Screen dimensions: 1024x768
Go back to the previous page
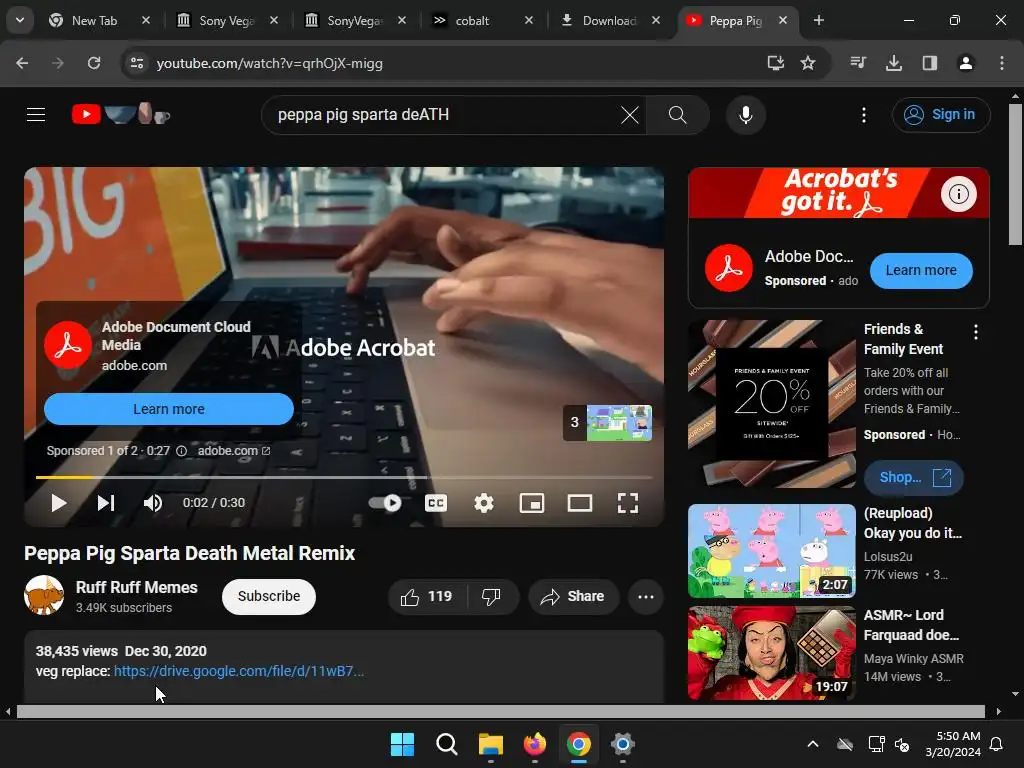(22, 63)
